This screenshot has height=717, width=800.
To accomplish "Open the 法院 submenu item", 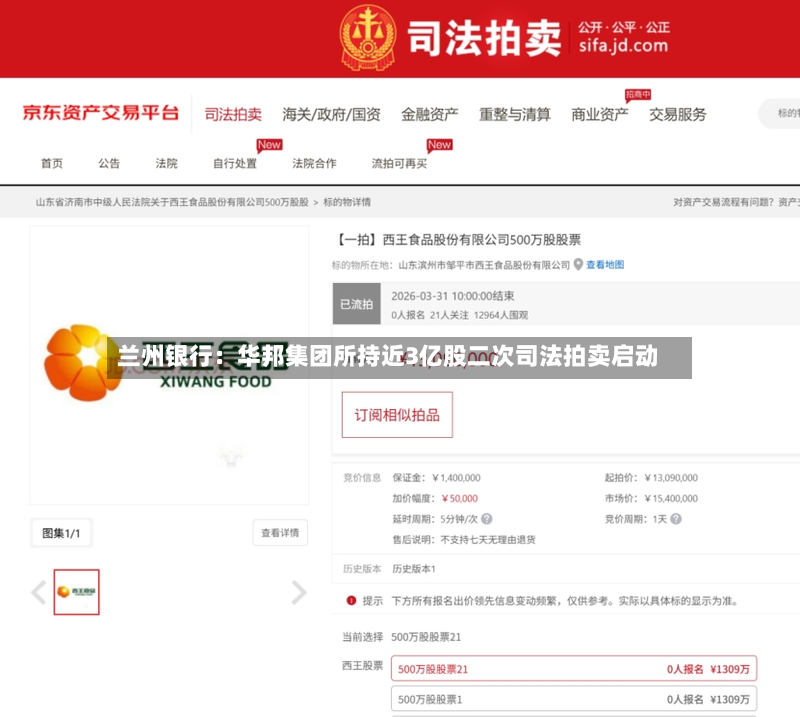I will tap(166, 163).
